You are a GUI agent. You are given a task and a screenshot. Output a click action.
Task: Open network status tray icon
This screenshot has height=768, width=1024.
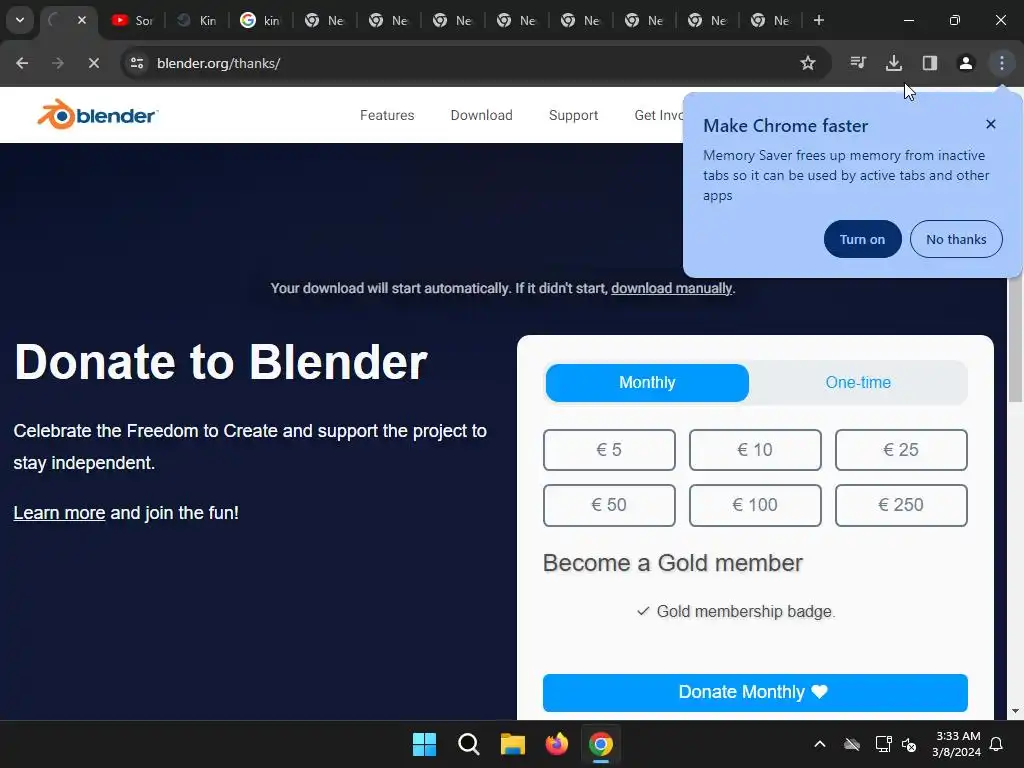(x=883, y=744)
